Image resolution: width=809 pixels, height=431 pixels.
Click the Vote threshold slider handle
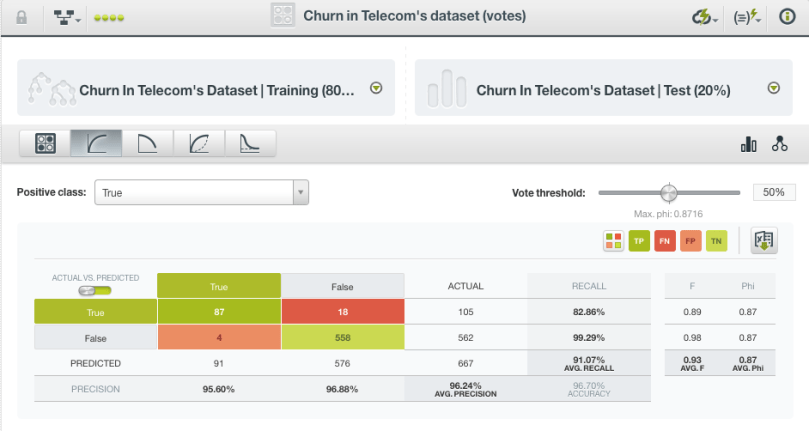coord(669,193)
